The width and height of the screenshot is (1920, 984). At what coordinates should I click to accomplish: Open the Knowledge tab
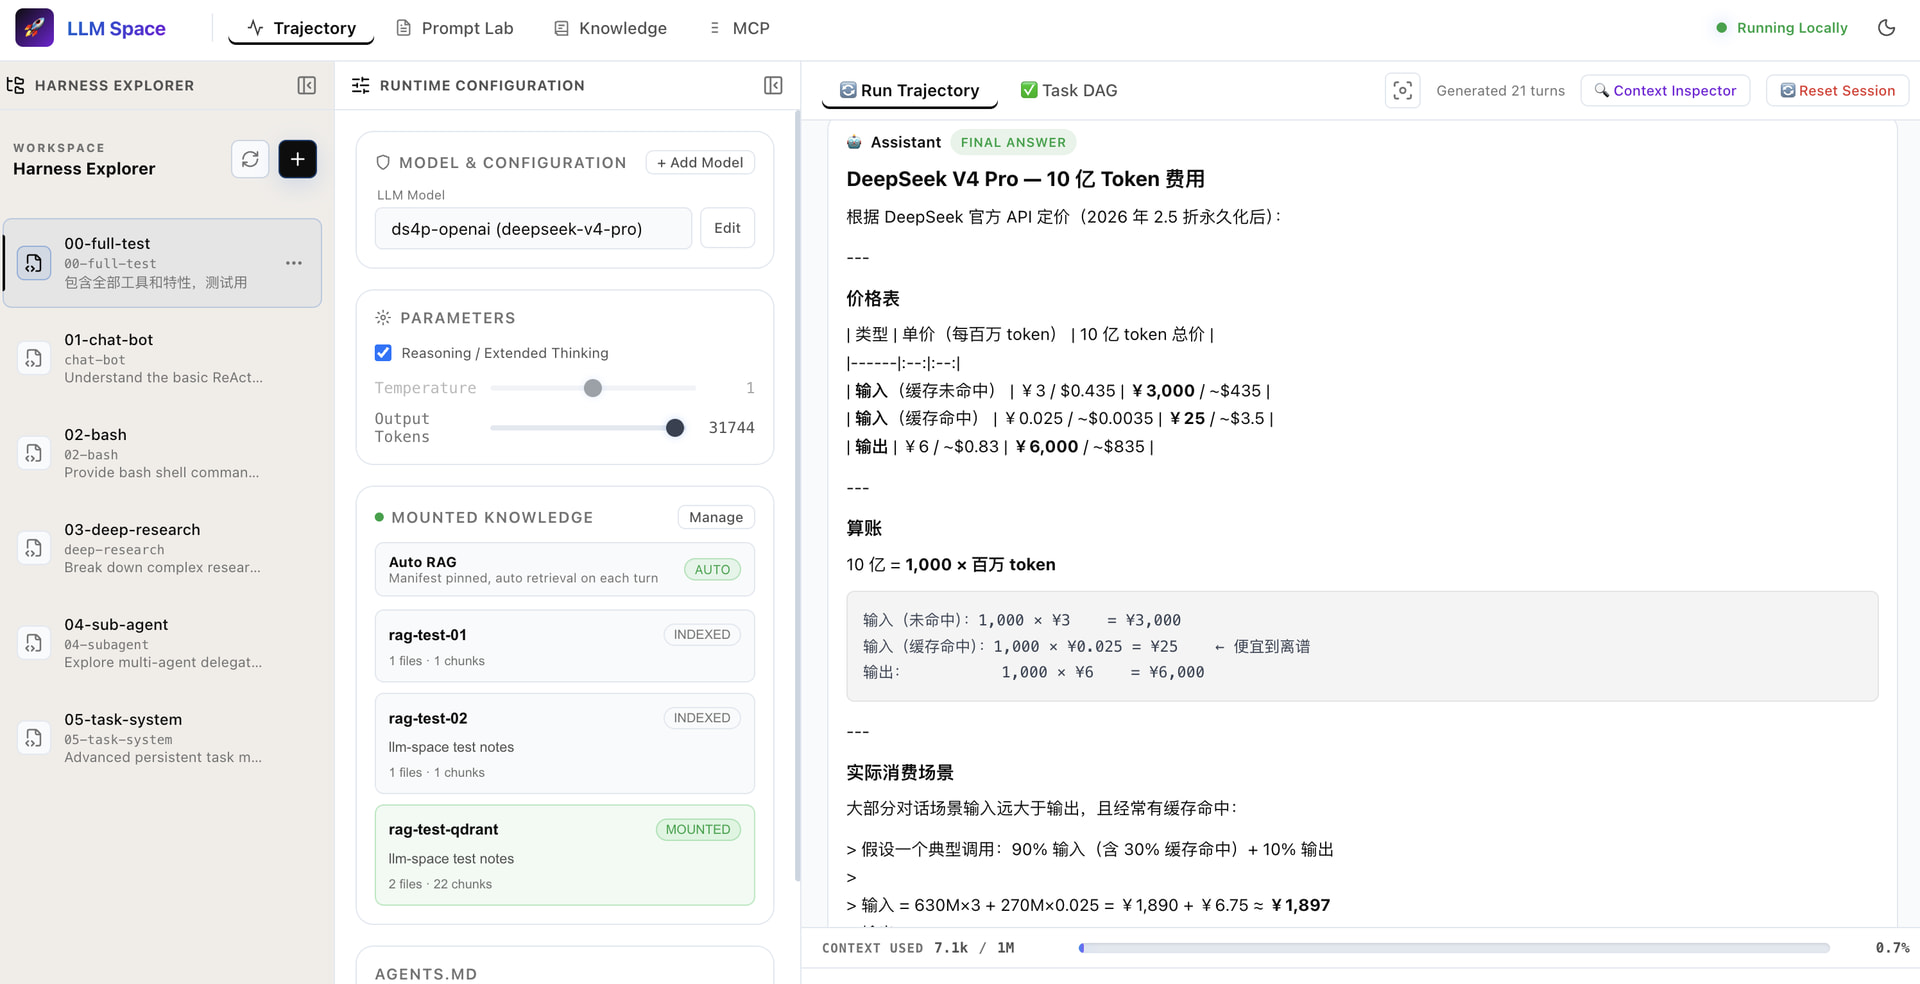610,28
